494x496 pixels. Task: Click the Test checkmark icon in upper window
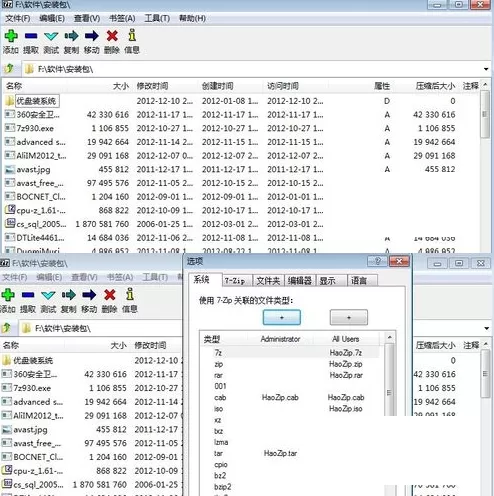51,36
